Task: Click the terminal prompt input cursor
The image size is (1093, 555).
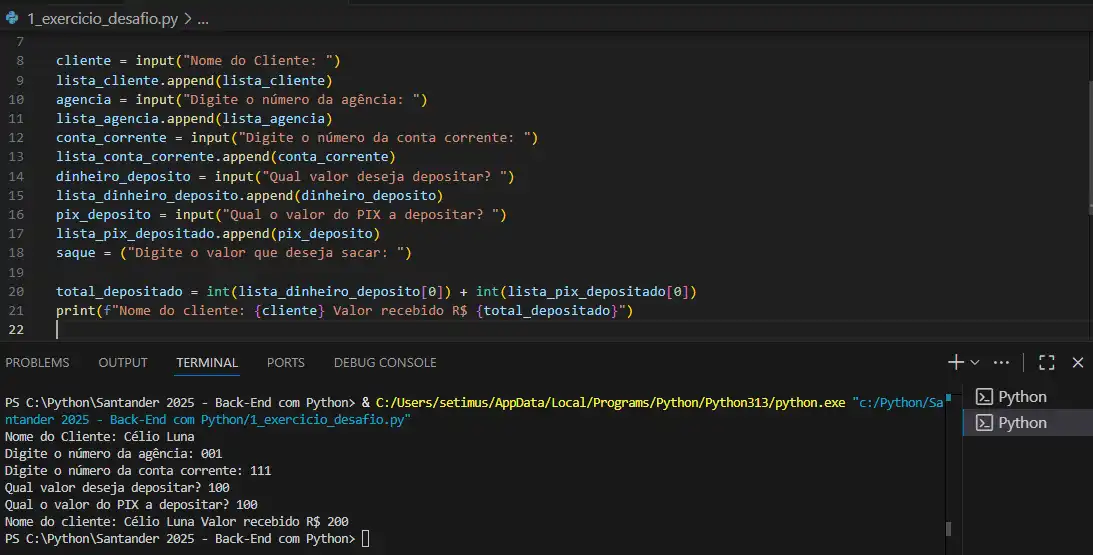Action: [365, 539]
